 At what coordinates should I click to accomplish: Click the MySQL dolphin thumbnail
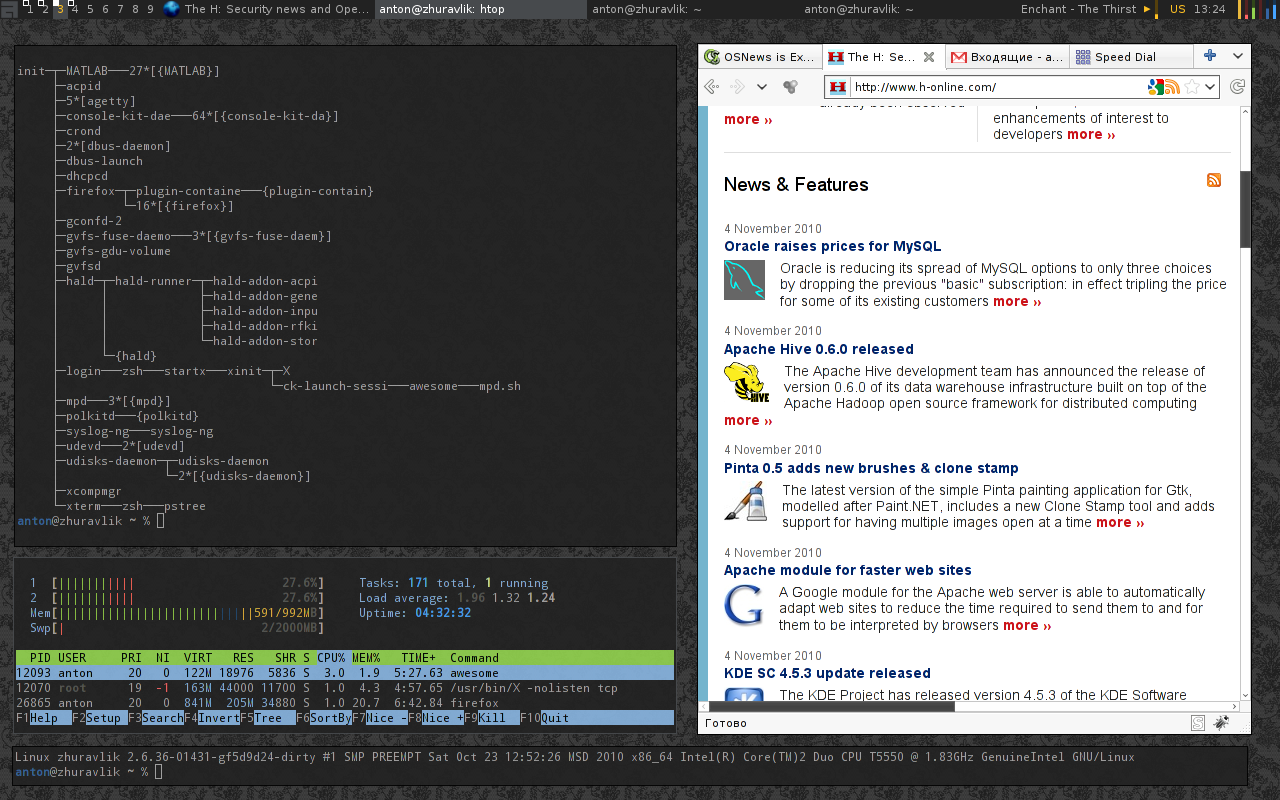point(744,280)
